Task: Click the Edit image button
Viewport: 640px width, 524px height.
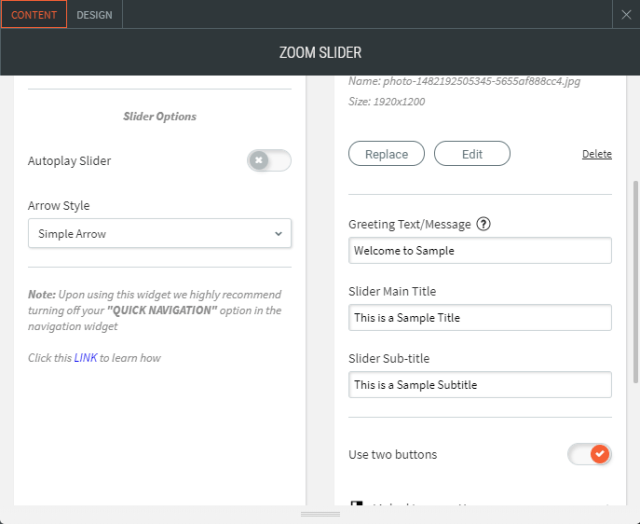Action: [x=472, y=154]
